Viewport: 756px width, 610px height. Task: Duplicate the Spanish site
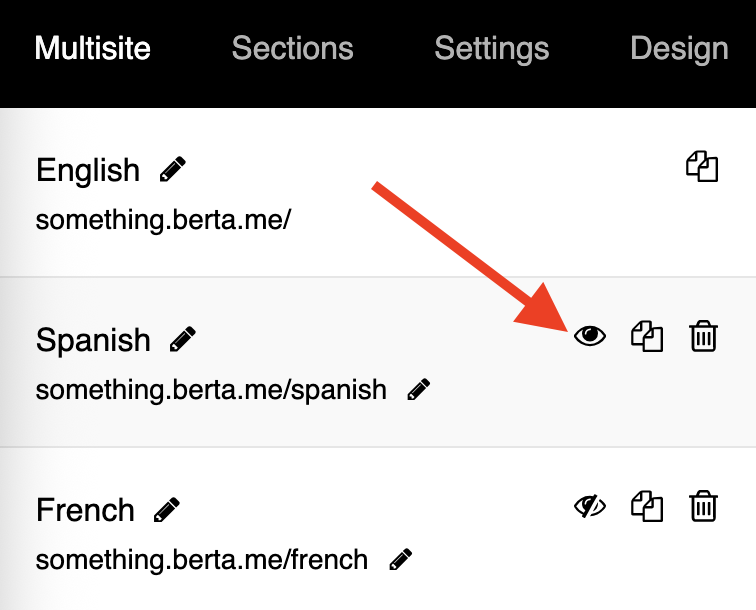click(647, 336)
